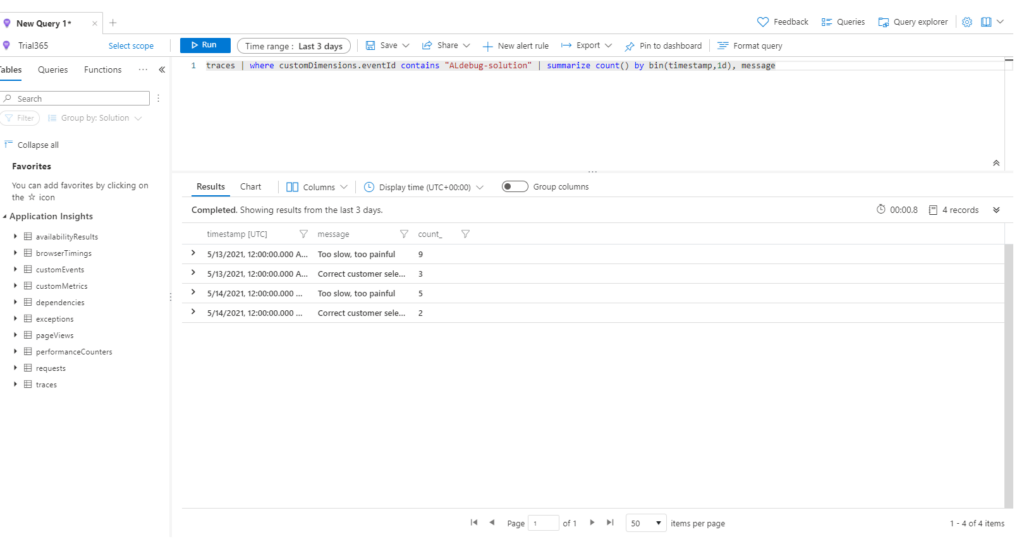Screen dimensions: 1024x544
Task: Close the New Query 1 tab
Action: tap(95, 24)
